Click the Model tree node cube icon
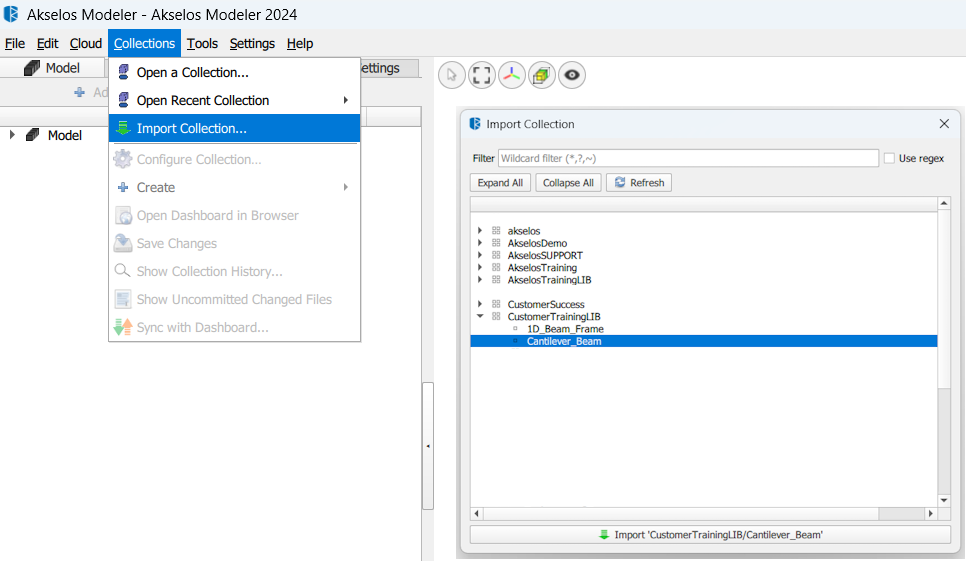Image resolution: width=966 pixels, height=561 pixels. click(x=33, y=135)
